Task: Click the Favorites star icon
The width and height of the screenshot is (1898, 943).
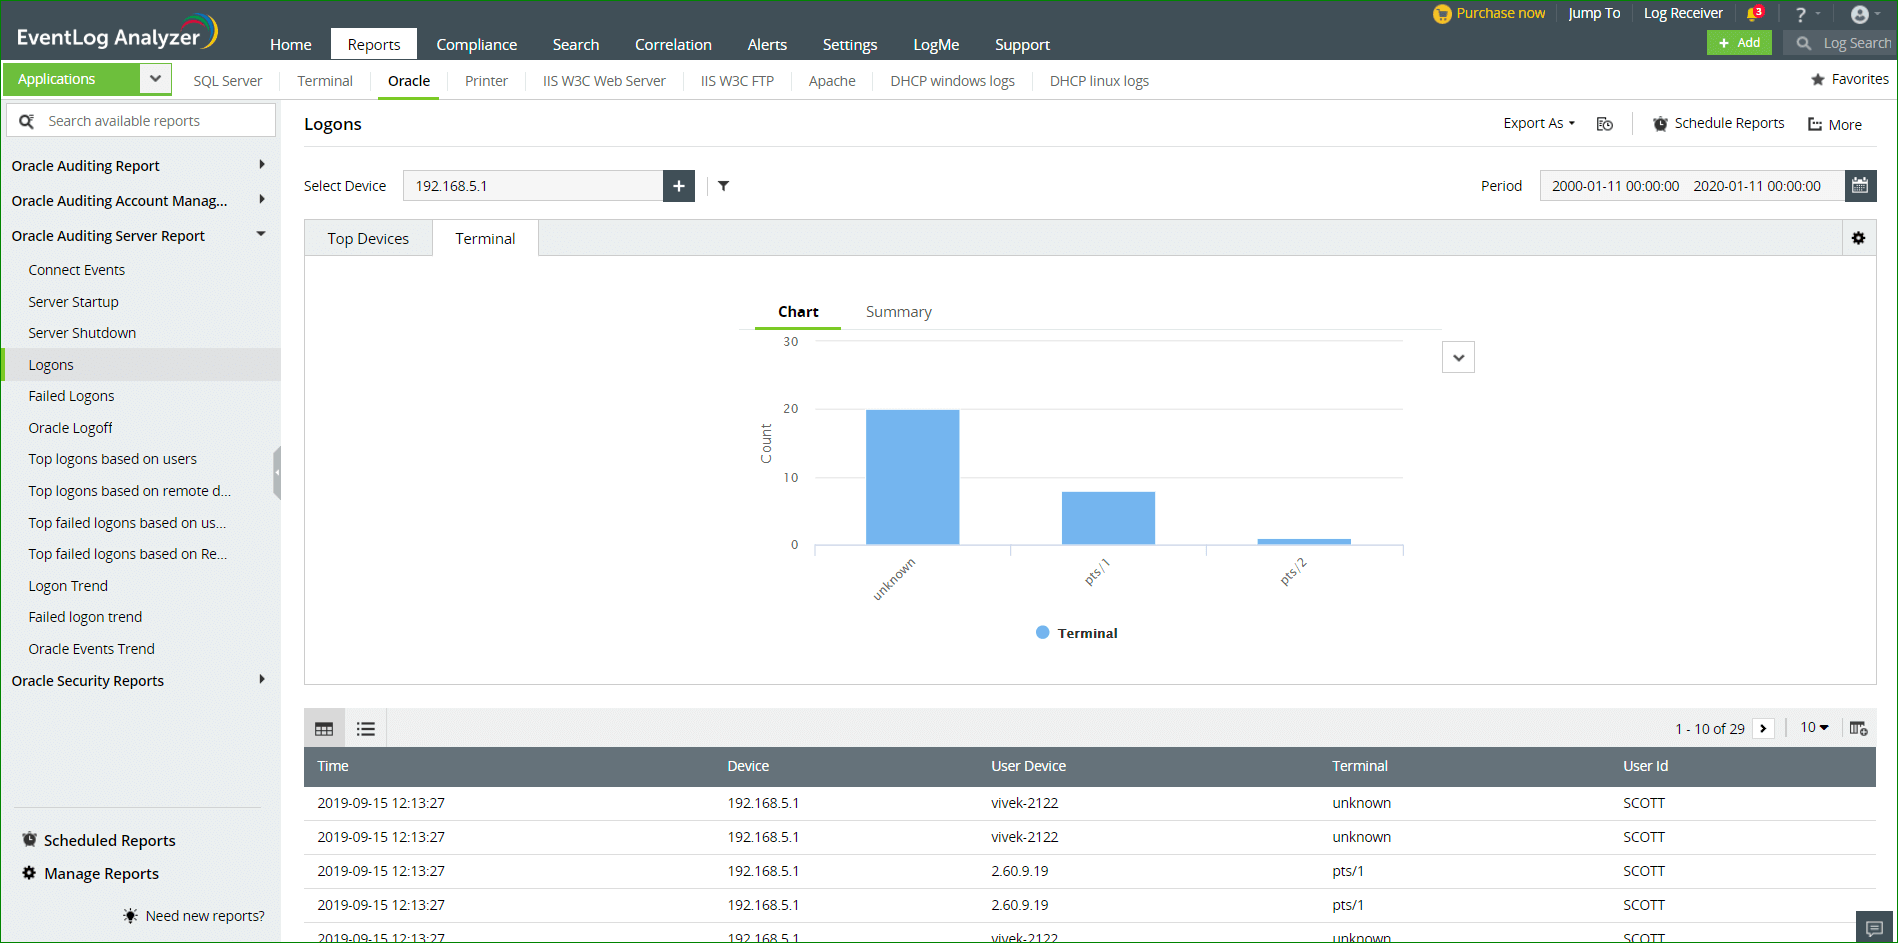Action: pos(1818,79)
